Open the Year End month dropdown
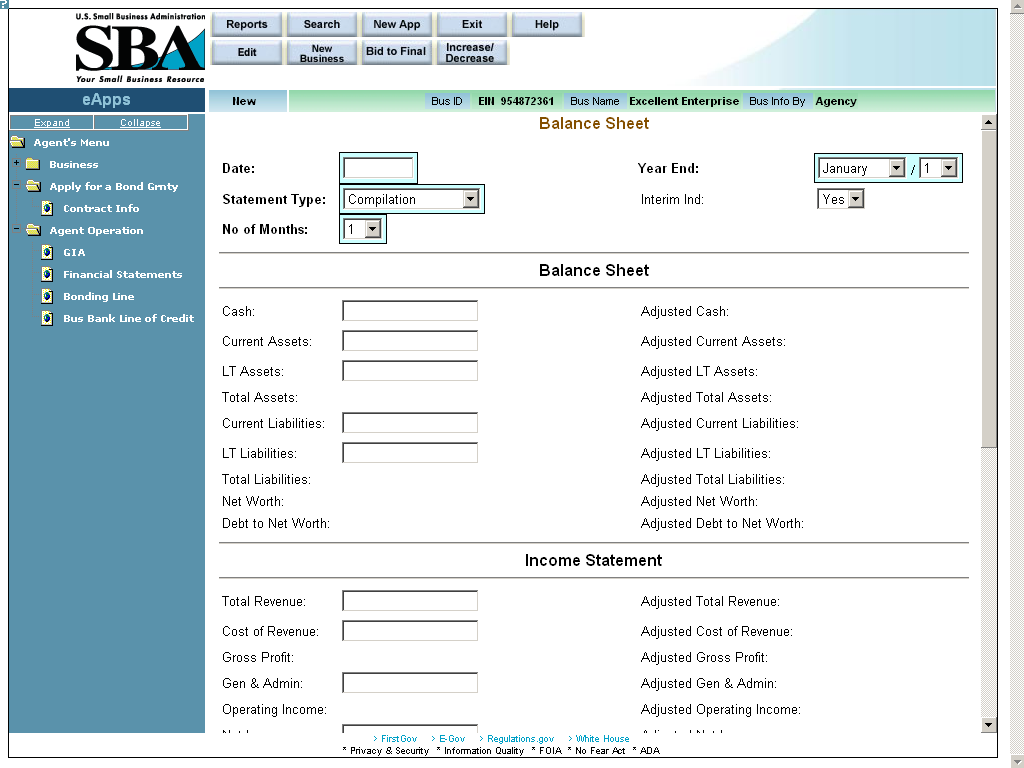 click(896, 169)
